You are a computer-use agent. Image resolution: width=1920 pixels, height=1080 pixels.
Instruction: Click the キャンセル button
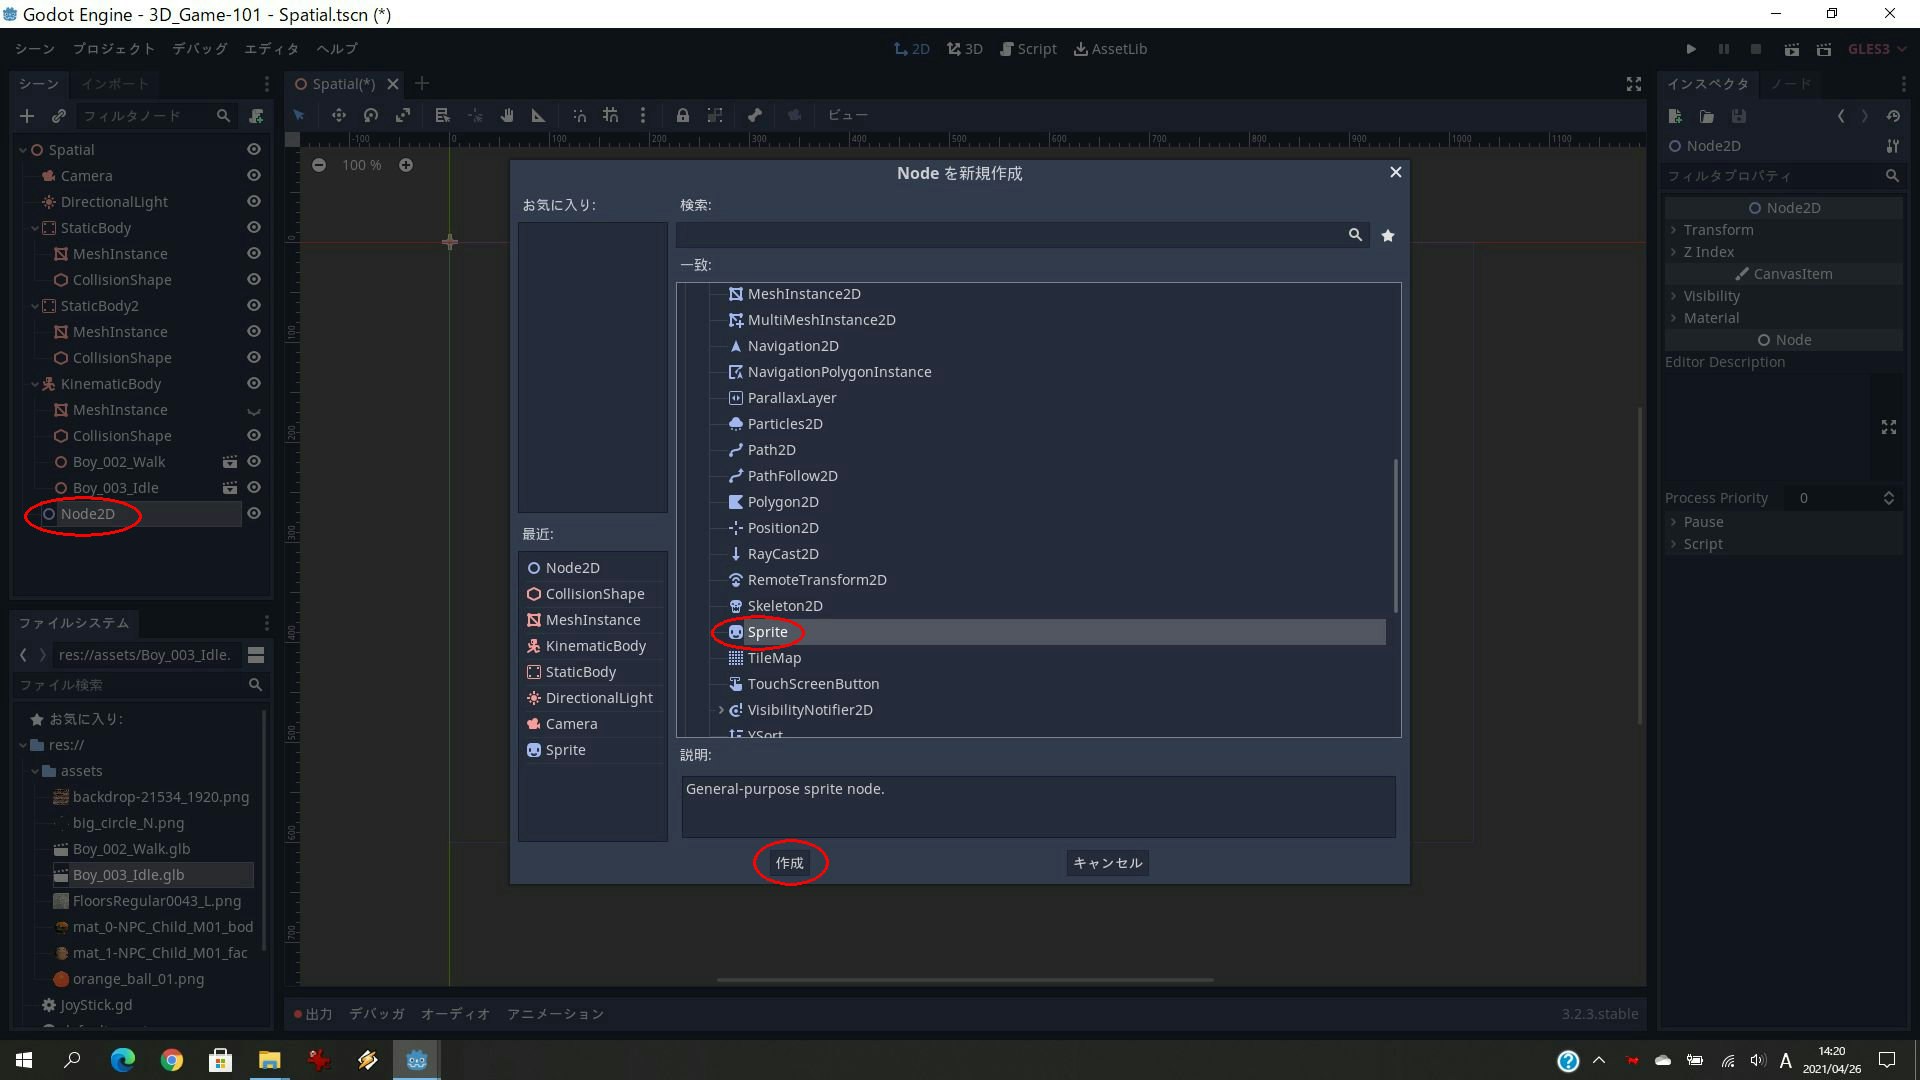[1107, 863]
